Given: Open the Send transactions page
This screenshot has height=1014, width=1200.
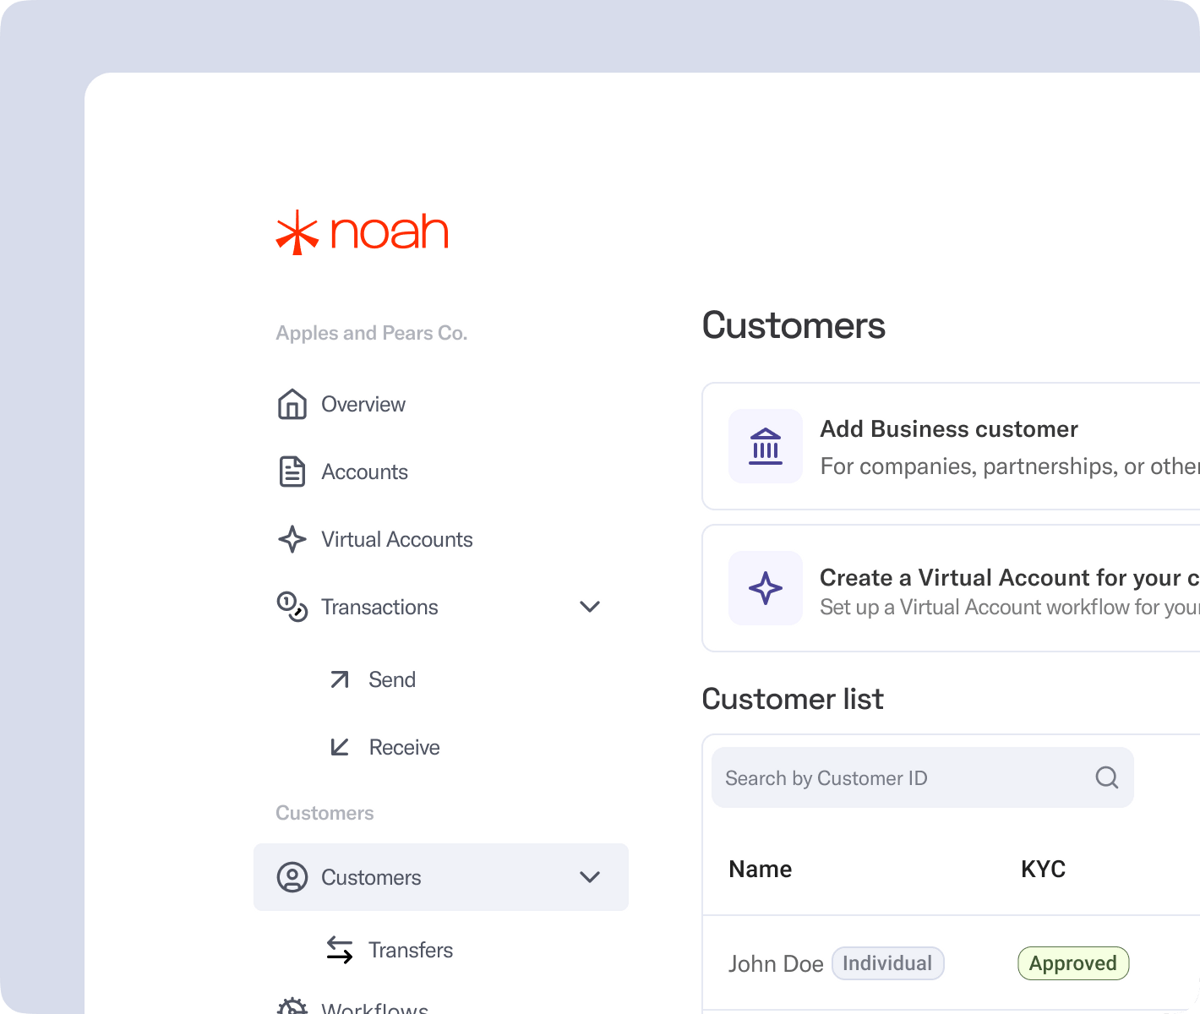Looking at the screenshot, I should [392, 680].
